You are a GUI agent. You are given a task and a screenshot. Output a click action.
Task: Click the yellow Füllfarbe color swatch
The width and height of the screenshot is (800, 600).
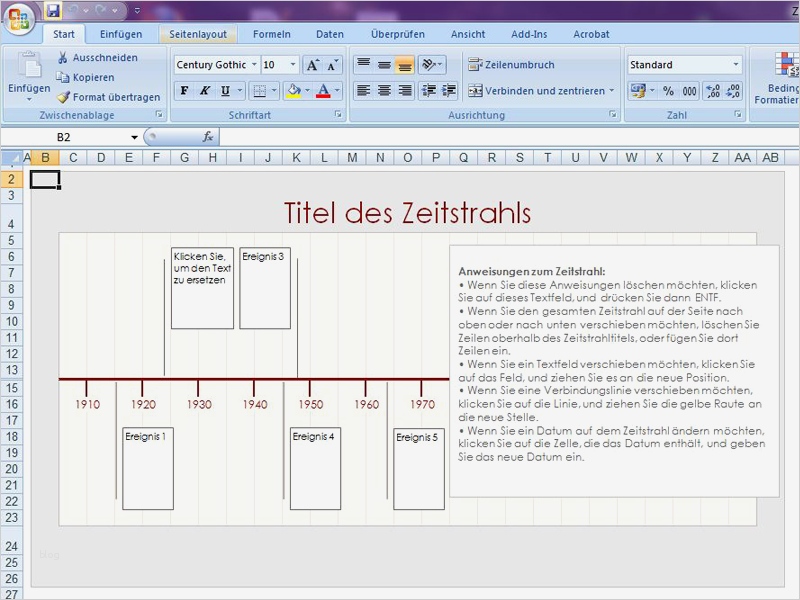pyautogui.click(x=293, y=96)
